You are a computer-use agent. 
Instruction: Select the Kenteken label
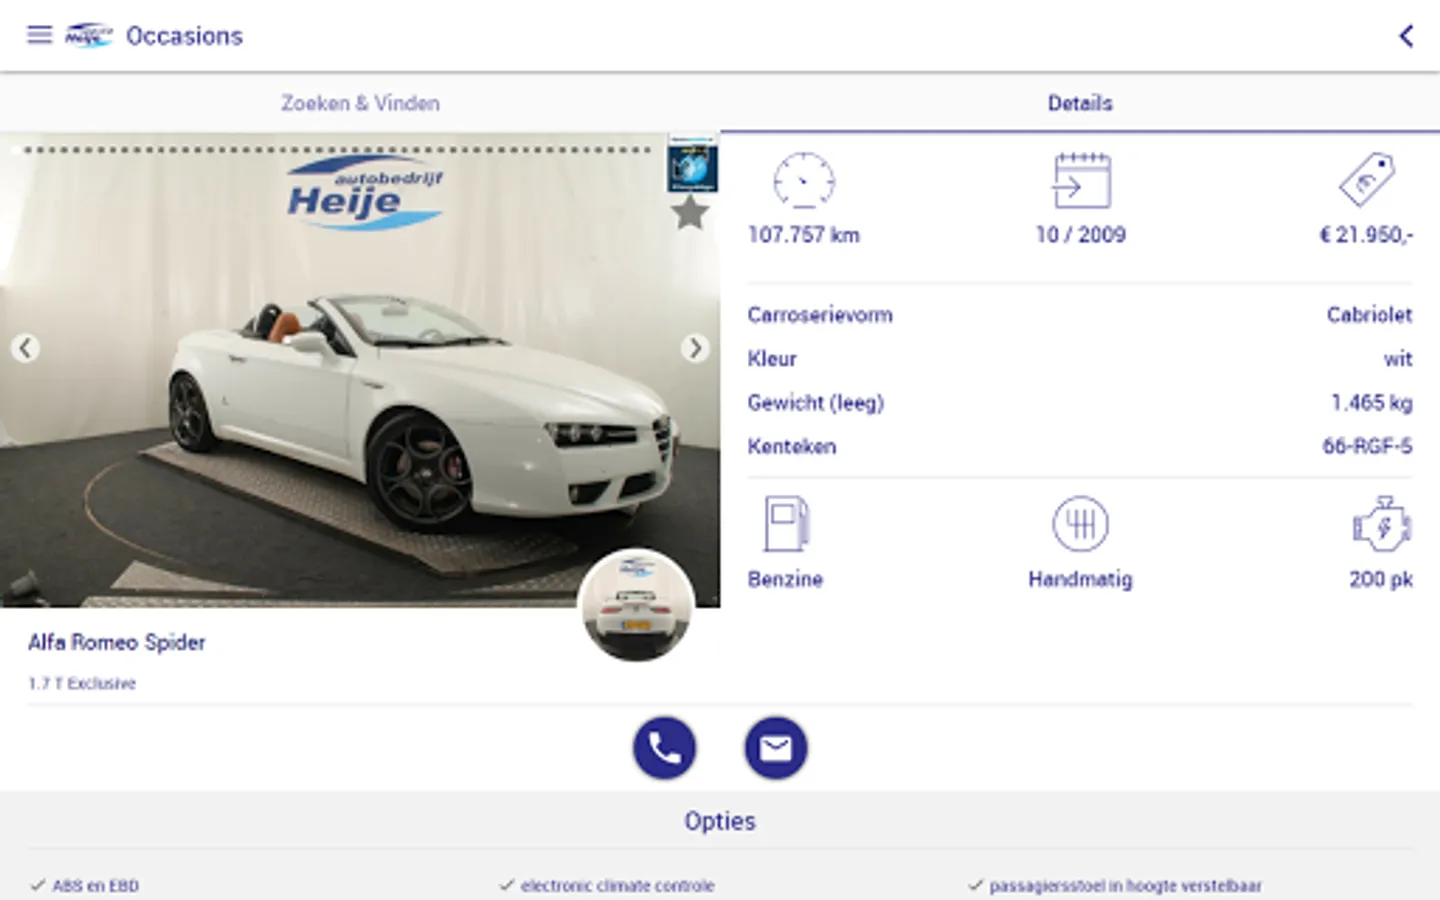click(x=792, y=447)
